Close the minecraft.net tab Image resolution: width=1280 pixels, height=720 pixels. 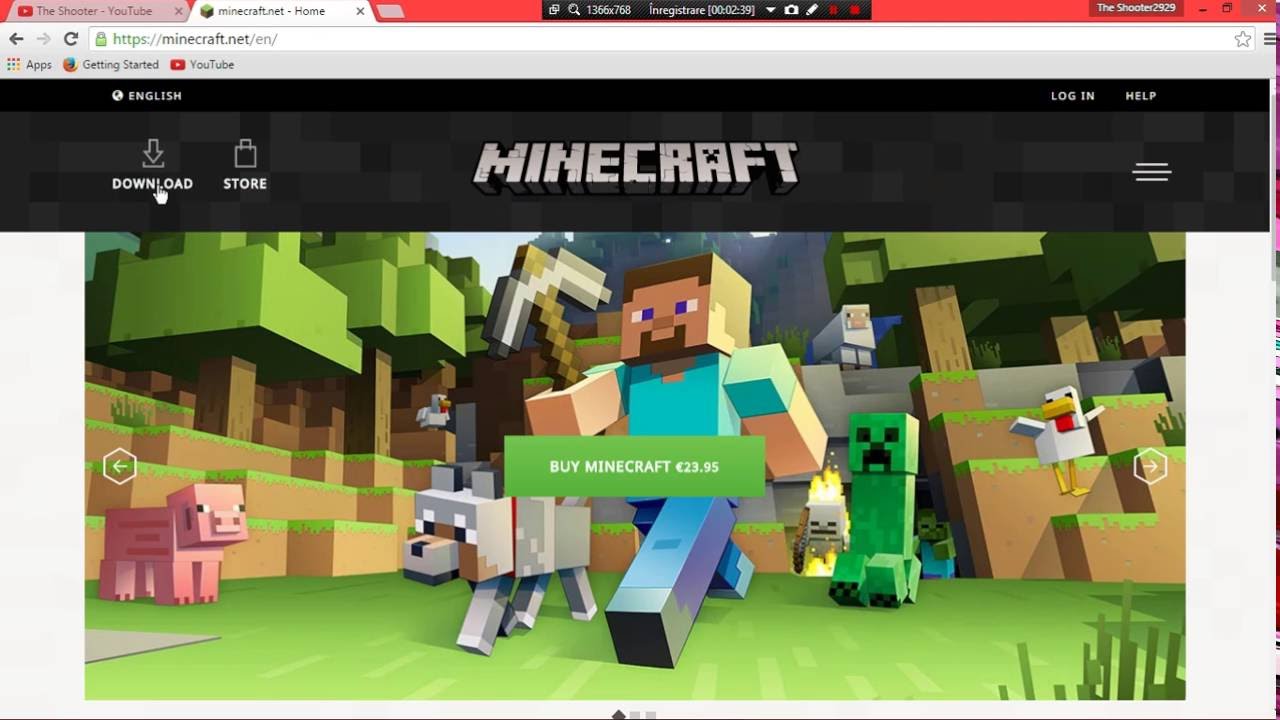pos(360,11)
